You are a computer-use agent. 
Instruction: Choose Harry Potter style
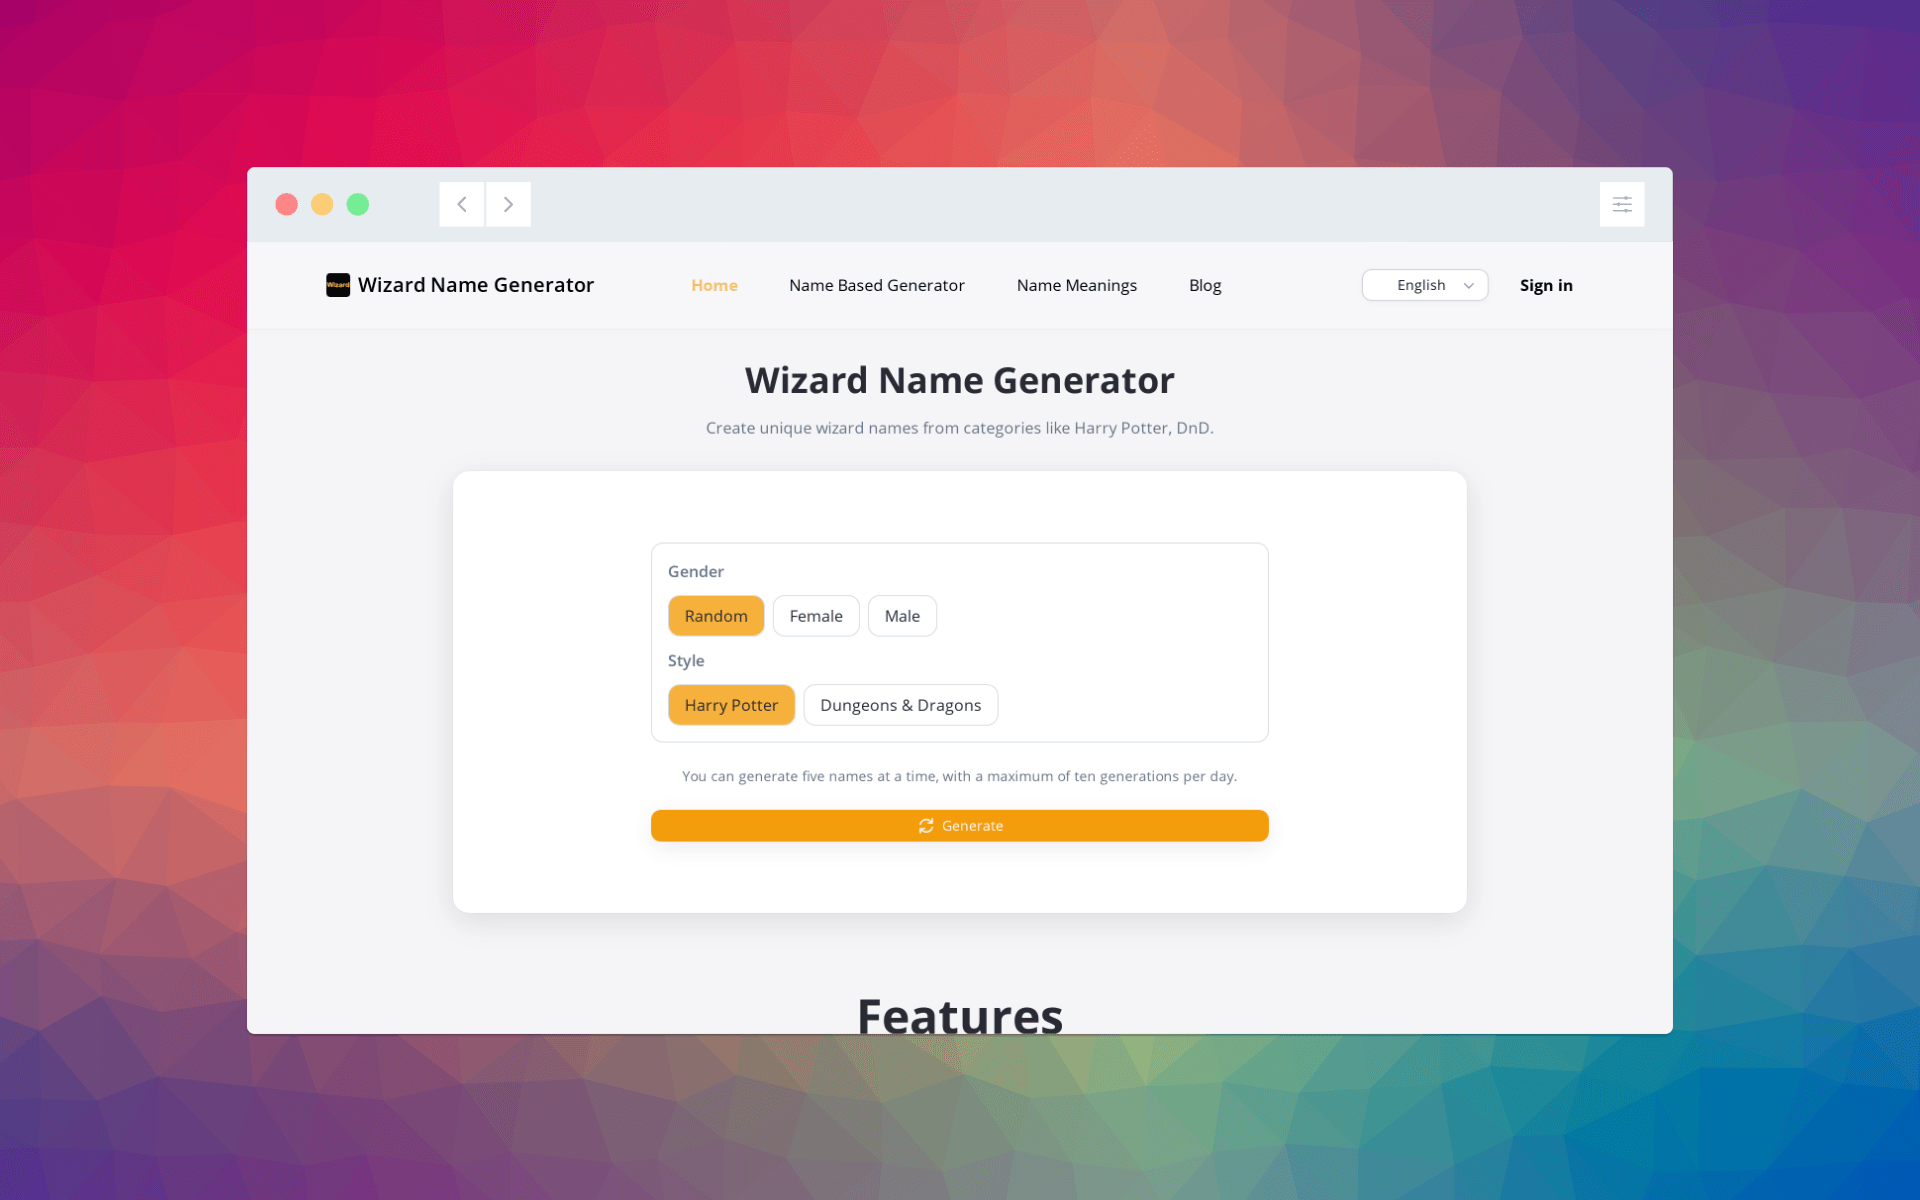pos(731,705)
